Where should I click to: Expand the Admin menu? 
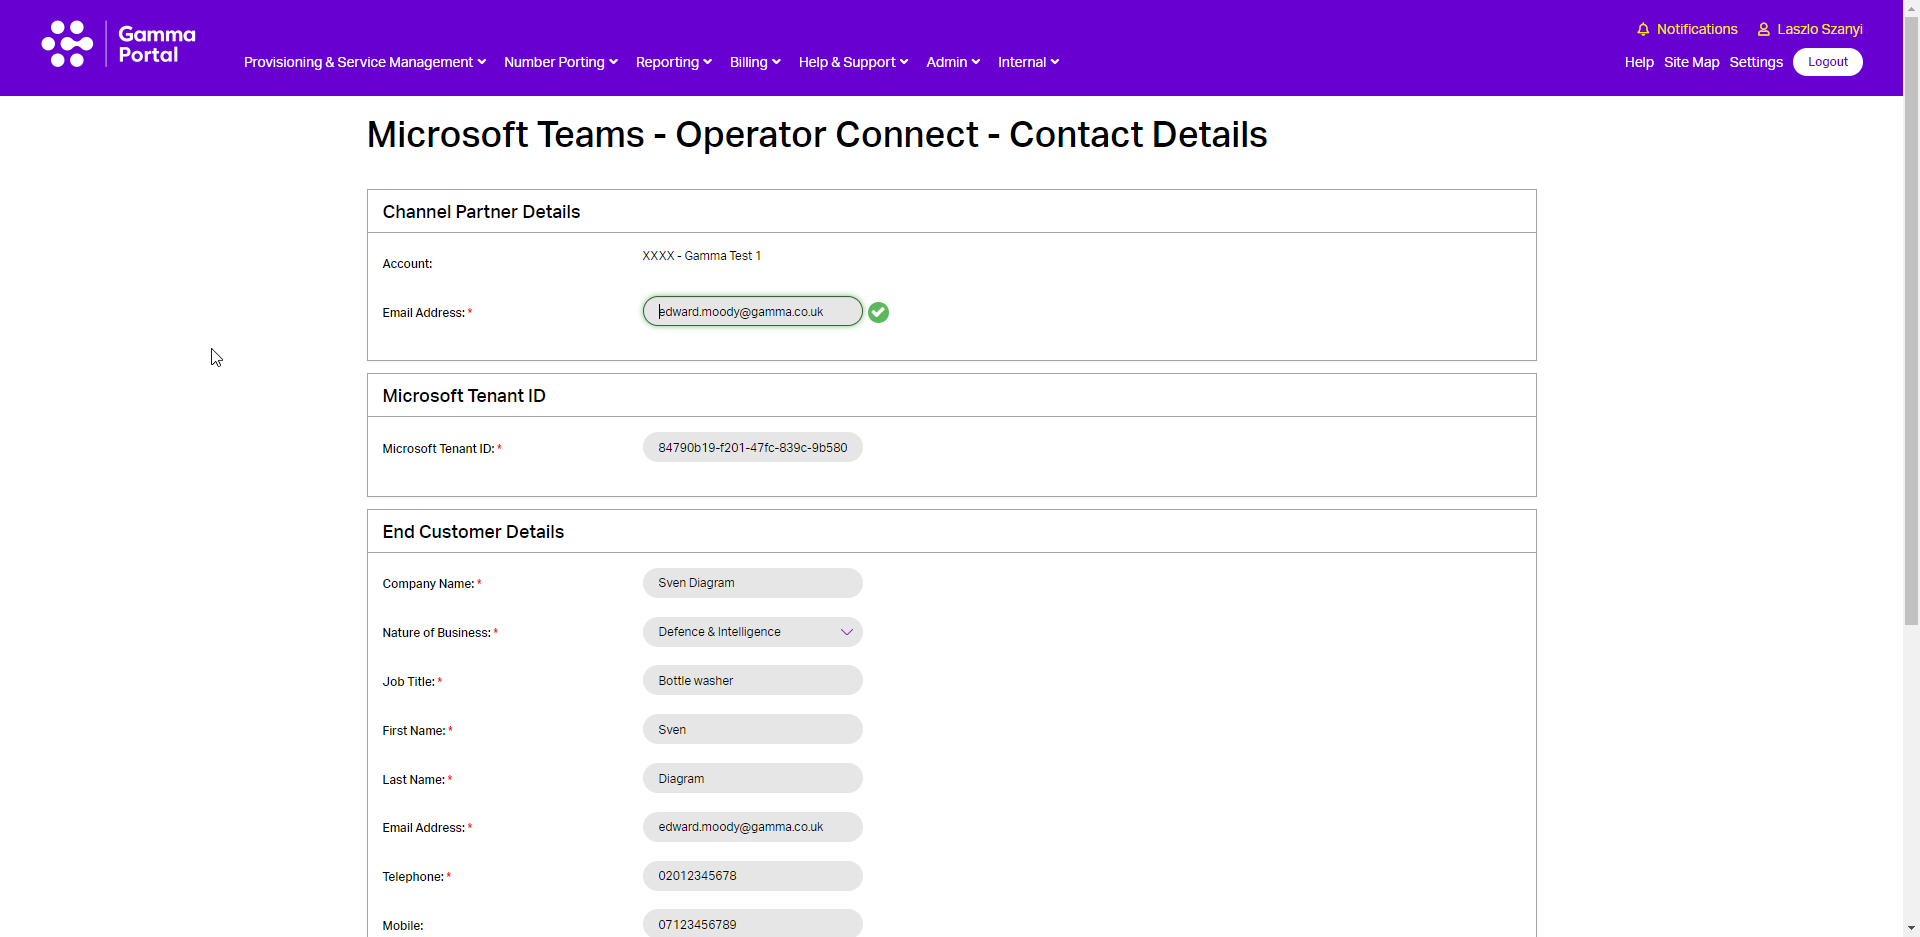click(x=953, y=62)
